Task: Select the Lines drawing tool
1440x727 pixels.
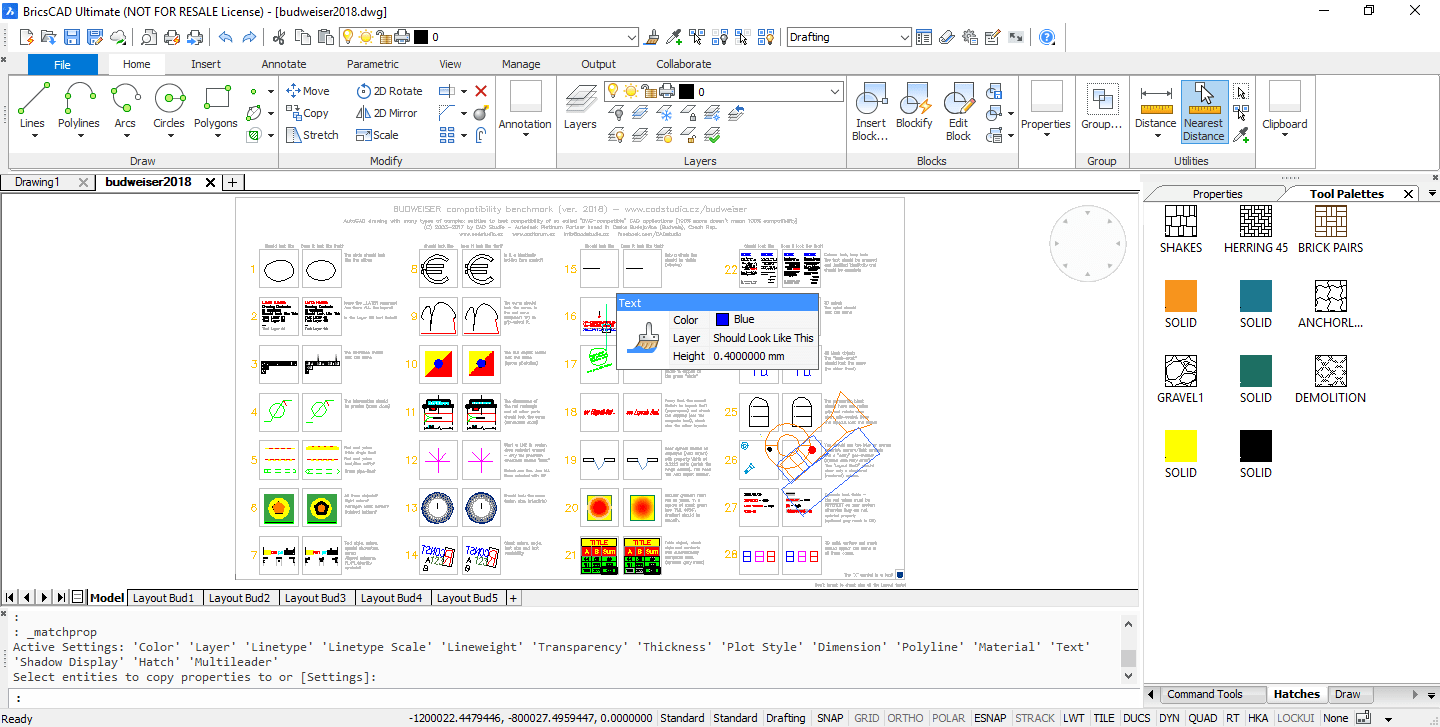Action: pyautogui.click(x=32, y=106)
